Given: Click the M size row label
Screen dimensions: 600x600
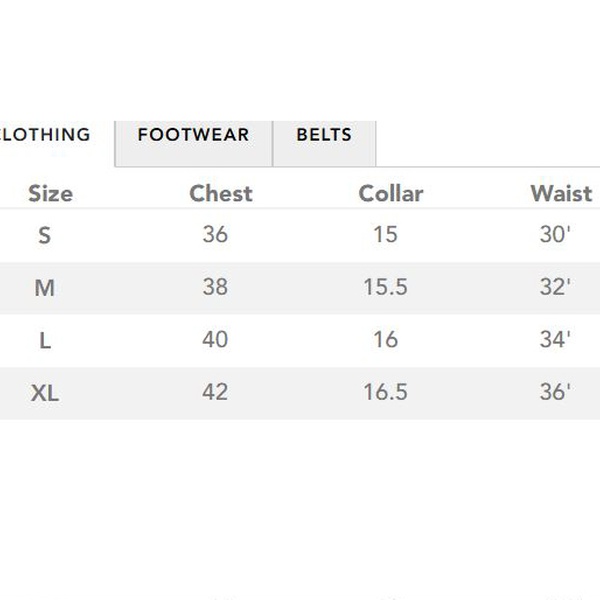Looking at the screenshot, I should pyautogui.click(x=44, y=289).
